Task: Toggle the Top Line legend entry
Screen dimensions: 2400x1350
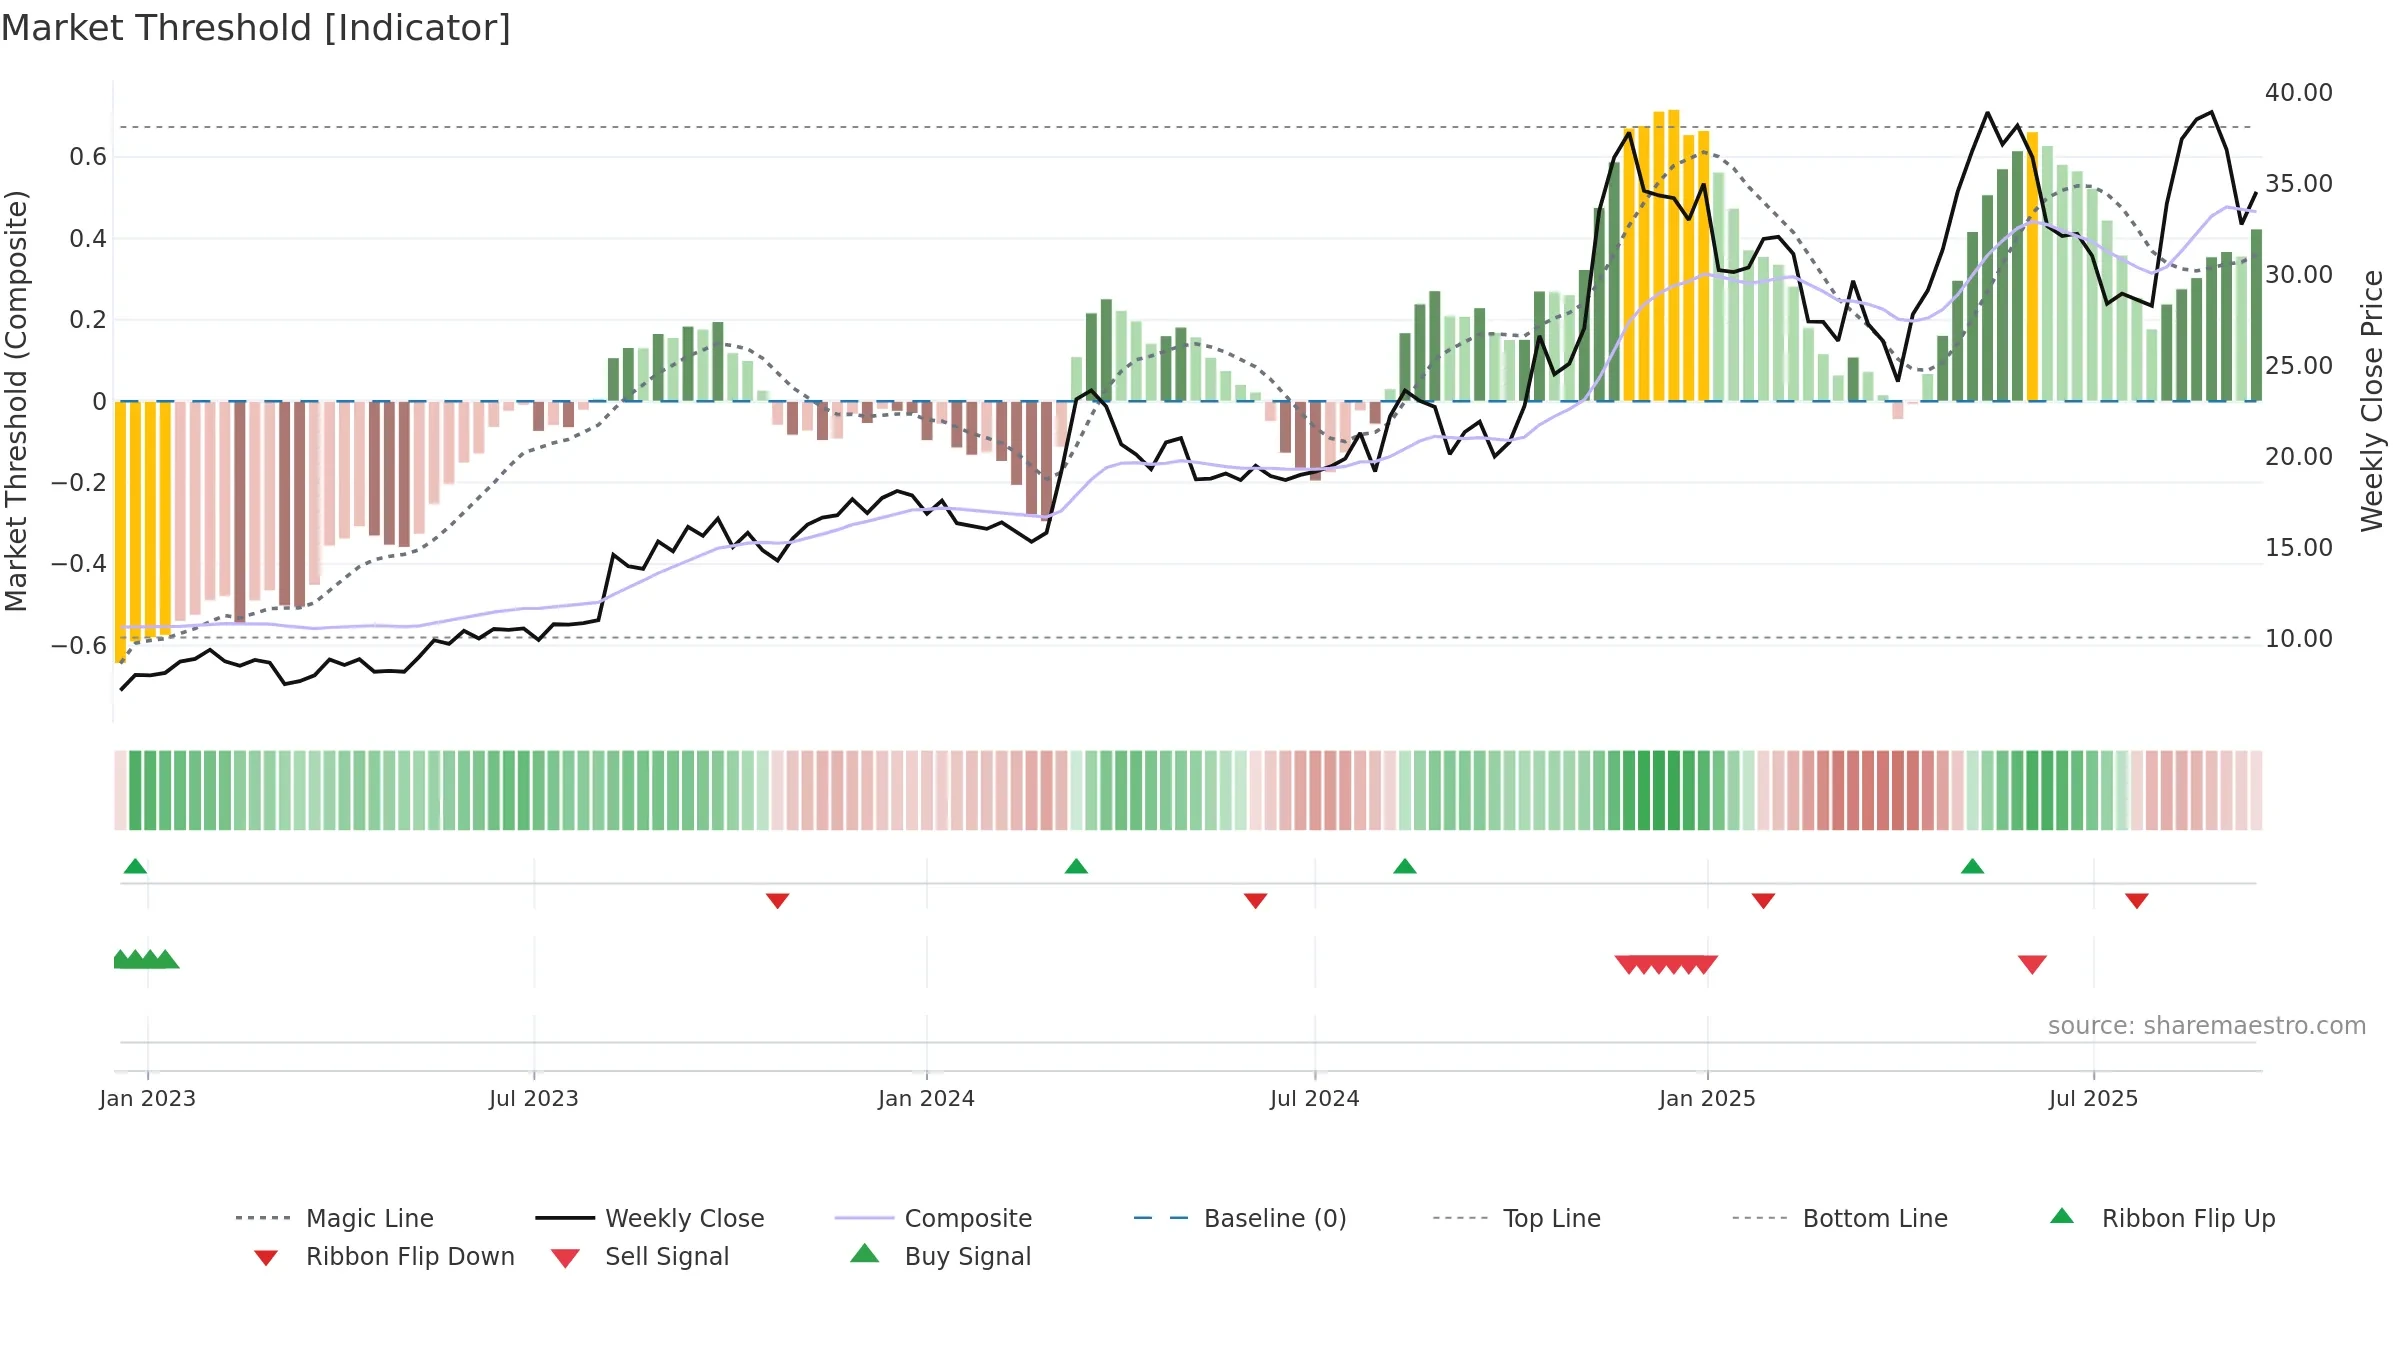Action: click(x=1516, y=1218)
